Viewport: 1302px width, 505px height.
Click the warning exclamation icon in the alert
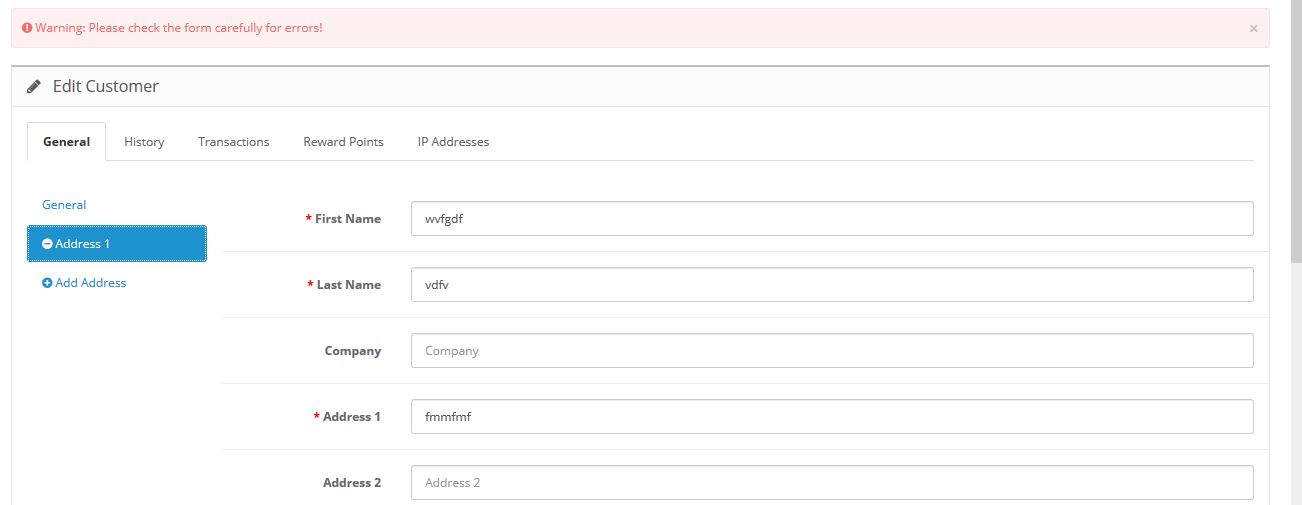(27, 28)
